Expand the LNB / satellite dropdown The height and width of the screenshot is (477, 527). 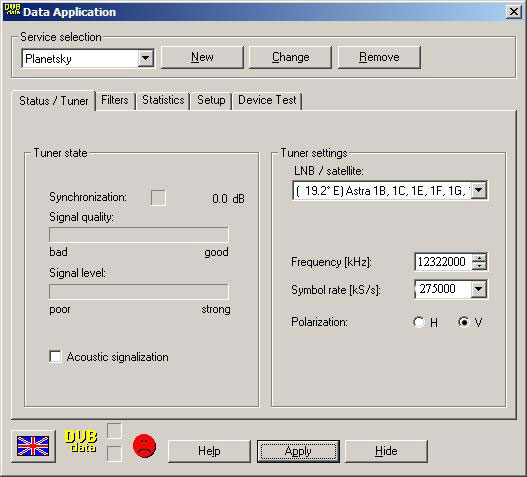[x=479, y=191]
